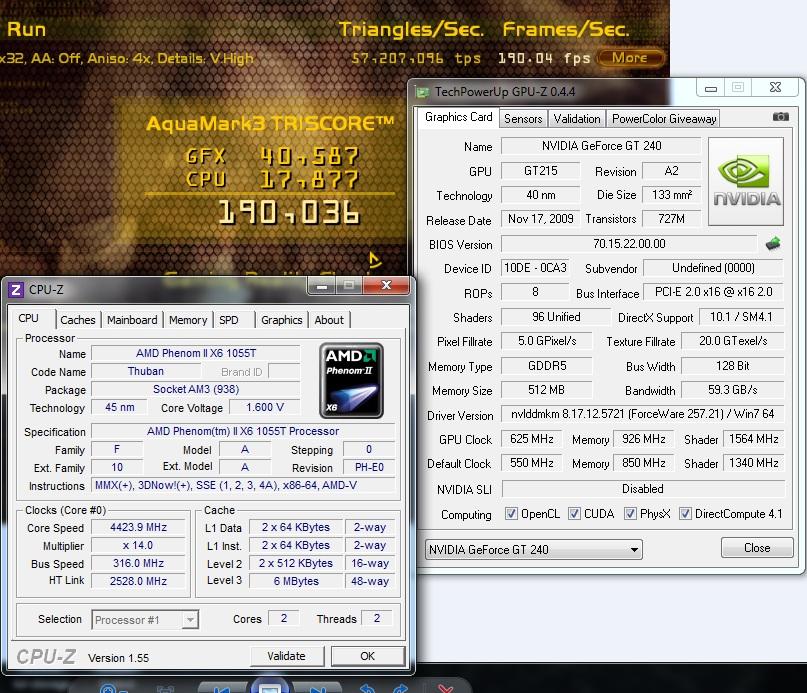Click the 190.04 fps frames readout
Screen dimensions: 807x693
tap(544, 58)
